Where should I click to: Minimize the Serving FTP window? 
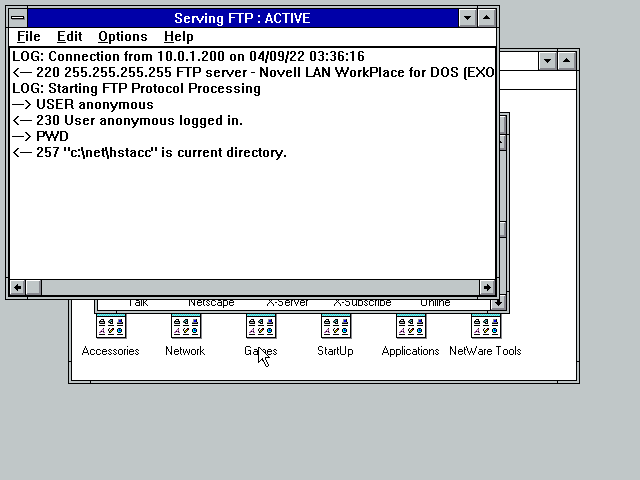click(x=468, y=18)
